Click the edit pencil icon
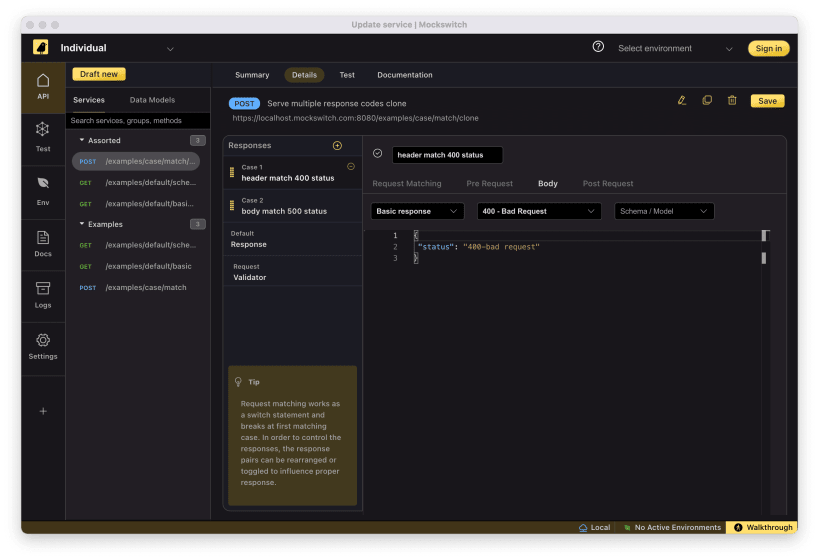The height and width of the screenshot is (560, 819). (x=682, y=100)
